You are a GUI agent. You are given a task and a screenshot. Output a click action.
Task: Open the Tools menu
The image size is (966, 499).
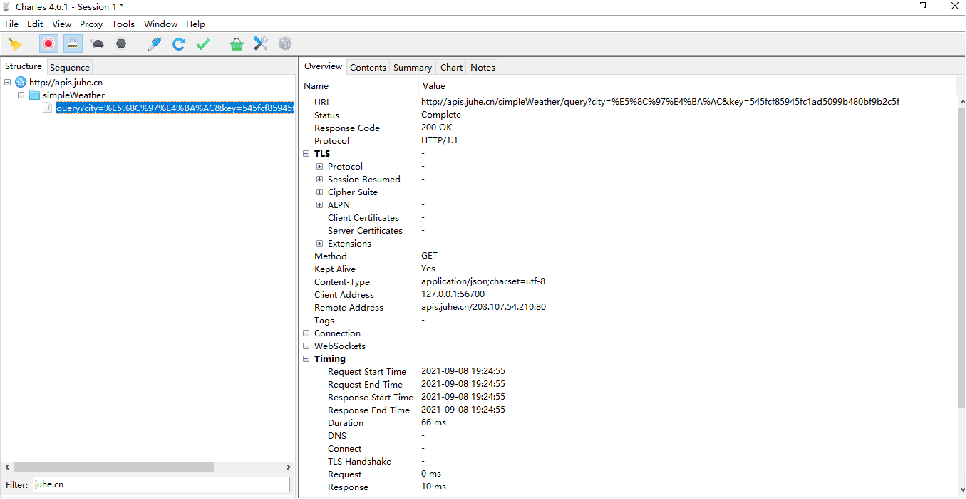pos(123,24)
